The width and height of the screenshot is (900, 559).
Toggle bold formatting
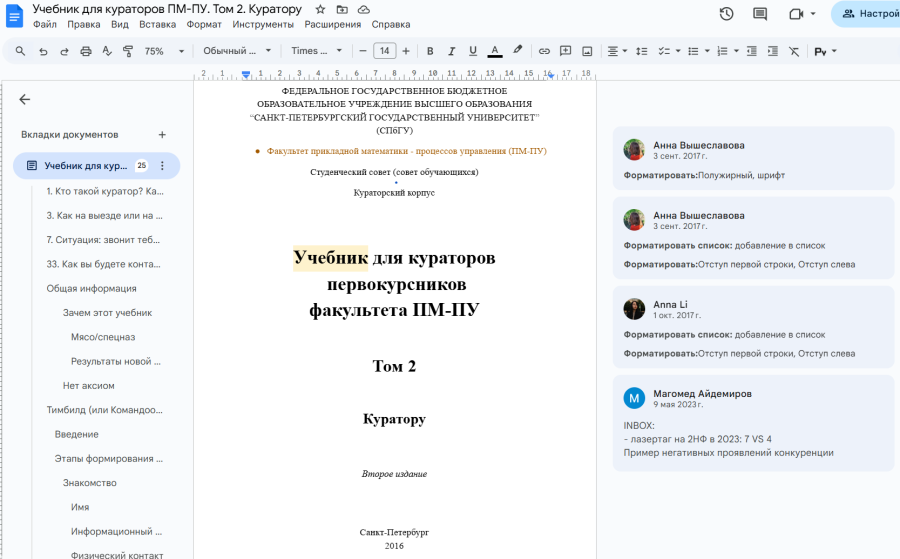coord(430,51)
